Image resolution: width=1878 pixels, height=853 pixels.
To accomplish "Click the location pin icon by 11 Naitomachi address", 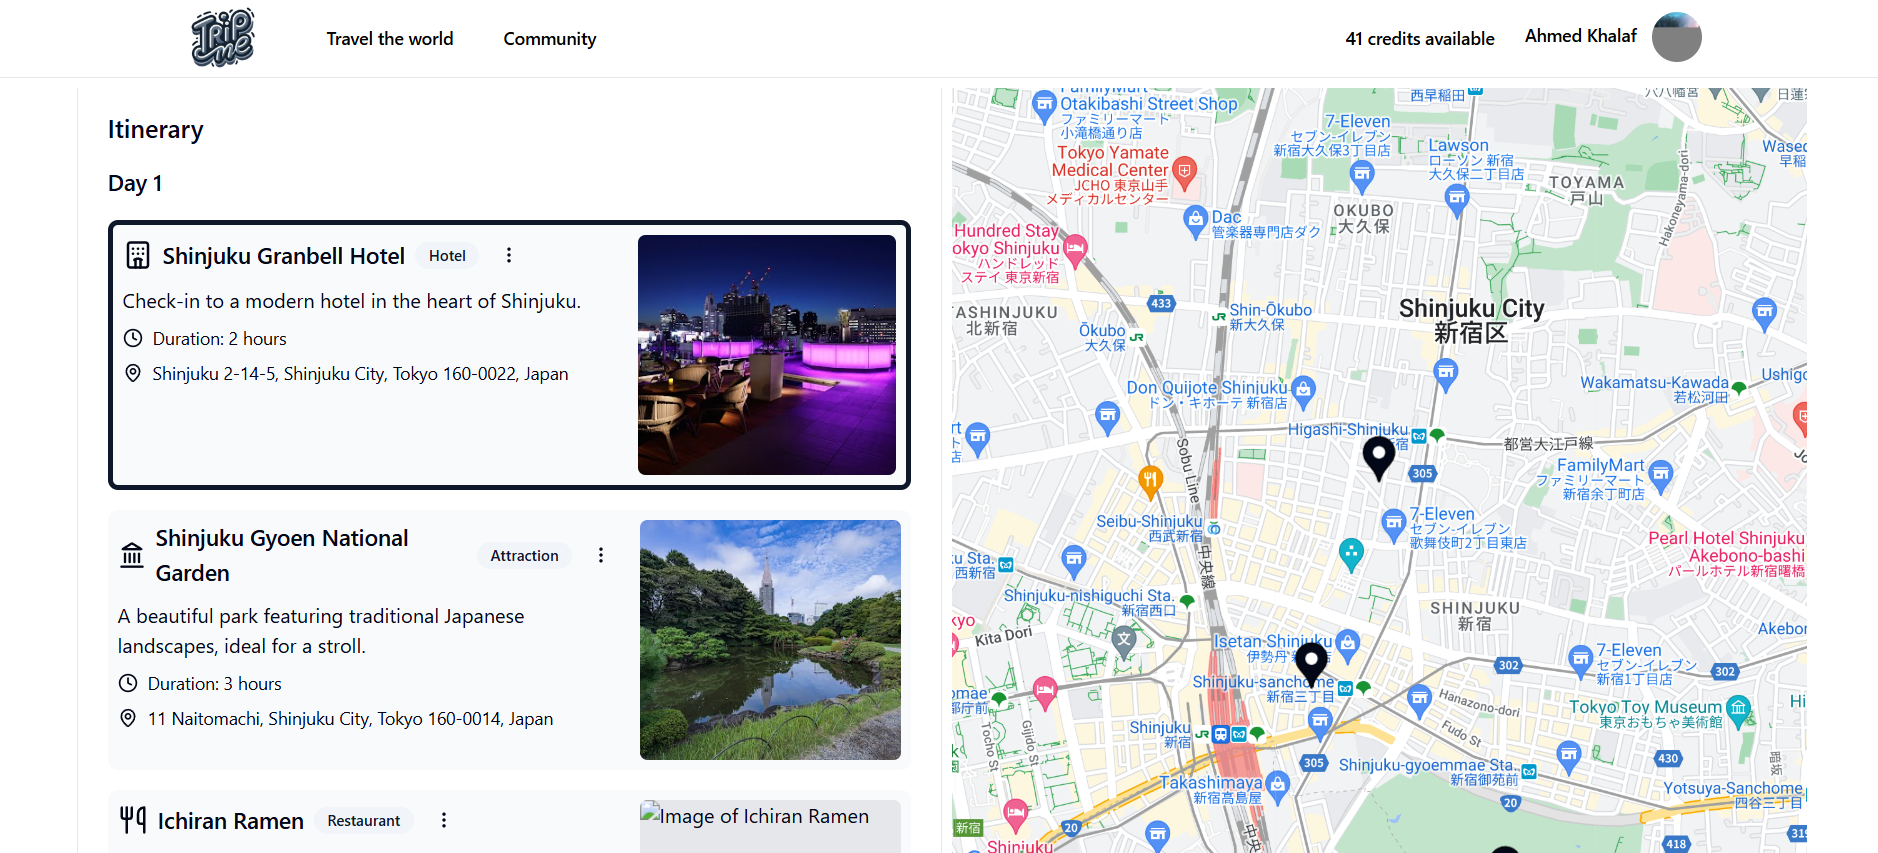I will coord(128,718).
